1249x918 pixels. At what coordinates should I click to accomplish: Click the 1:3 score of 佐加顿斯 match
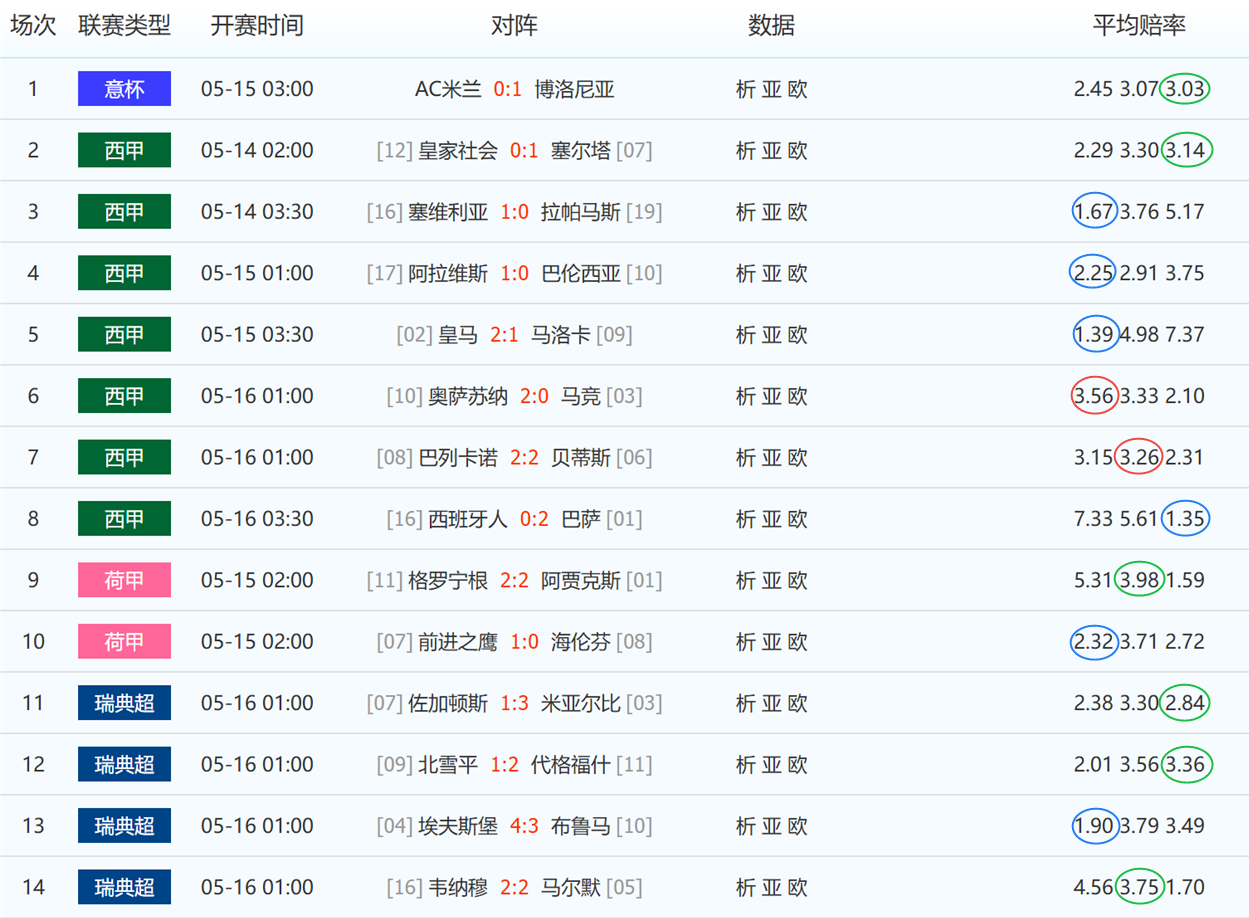point(514,703)
